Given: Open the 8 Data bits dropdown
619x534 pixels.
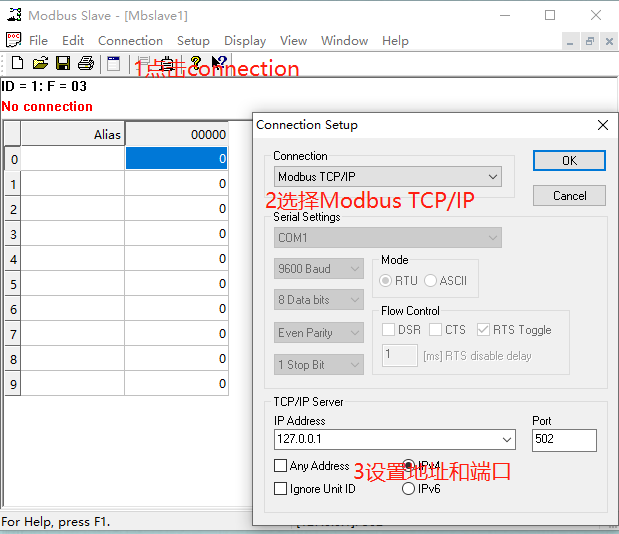Looking at the screenshot, I should point(319,300).
